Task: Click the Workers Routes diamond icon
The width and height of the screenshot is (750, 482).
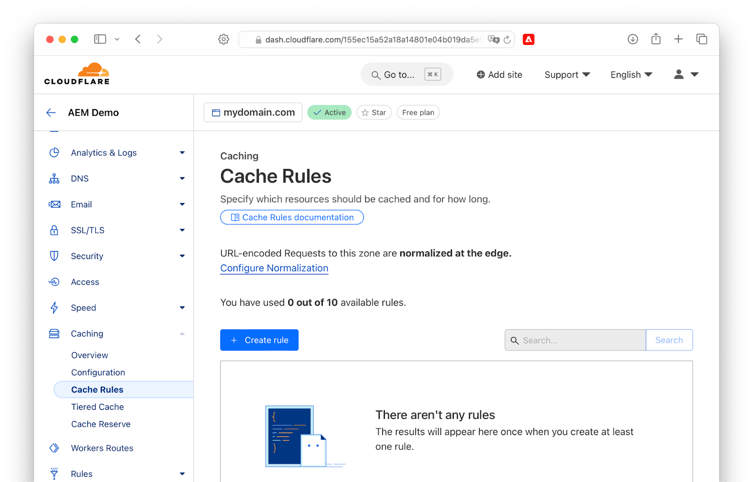Action: (x=54, y=448)
